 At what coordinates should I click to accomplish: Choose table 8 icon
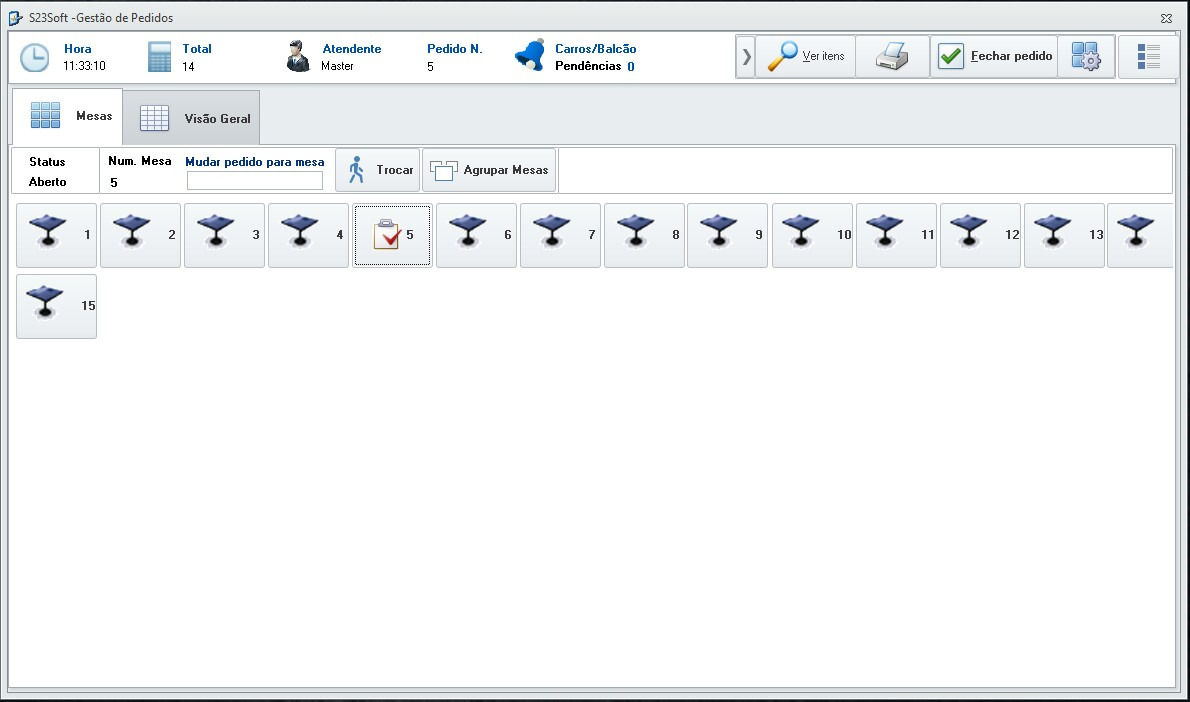(x=644, y=235)
